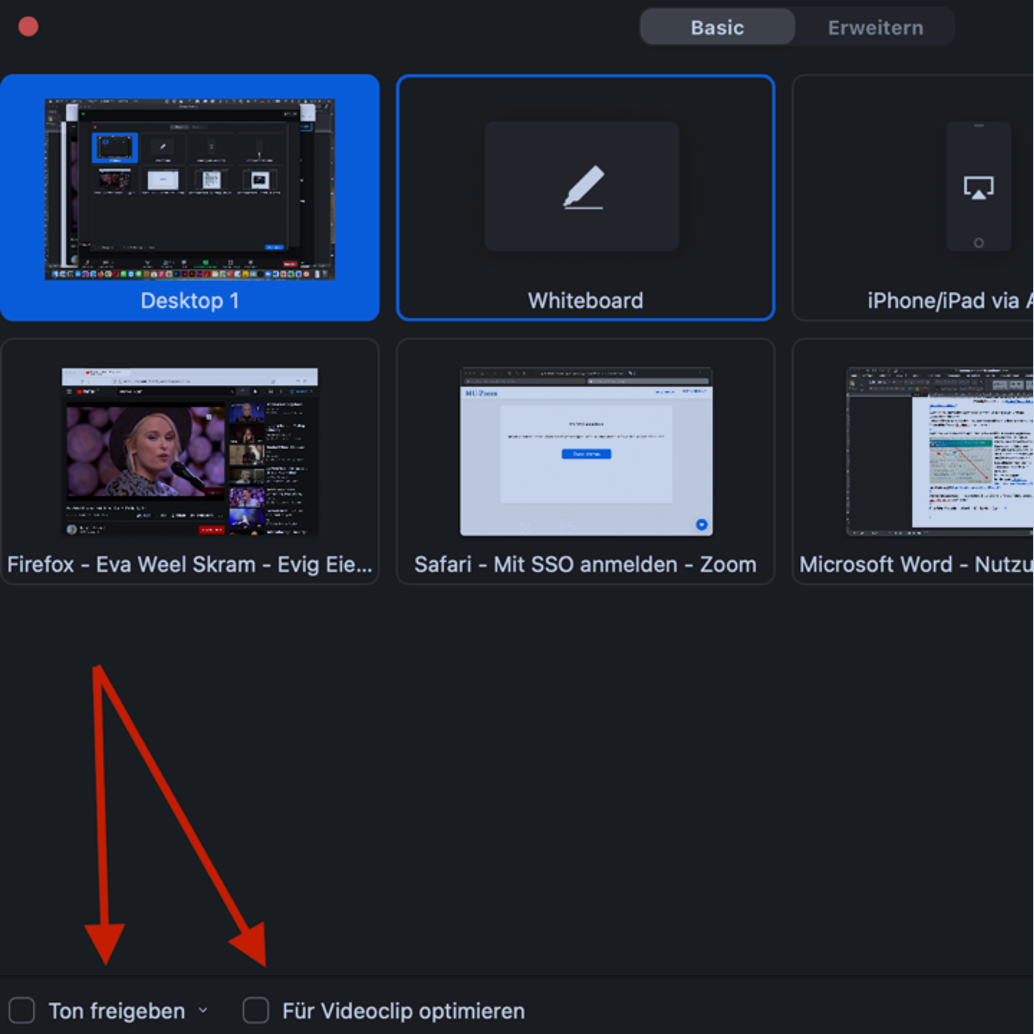Click the blue button inside Safari preview
The height and width of the screenshot is (1034, 1034).
(585, 454)
